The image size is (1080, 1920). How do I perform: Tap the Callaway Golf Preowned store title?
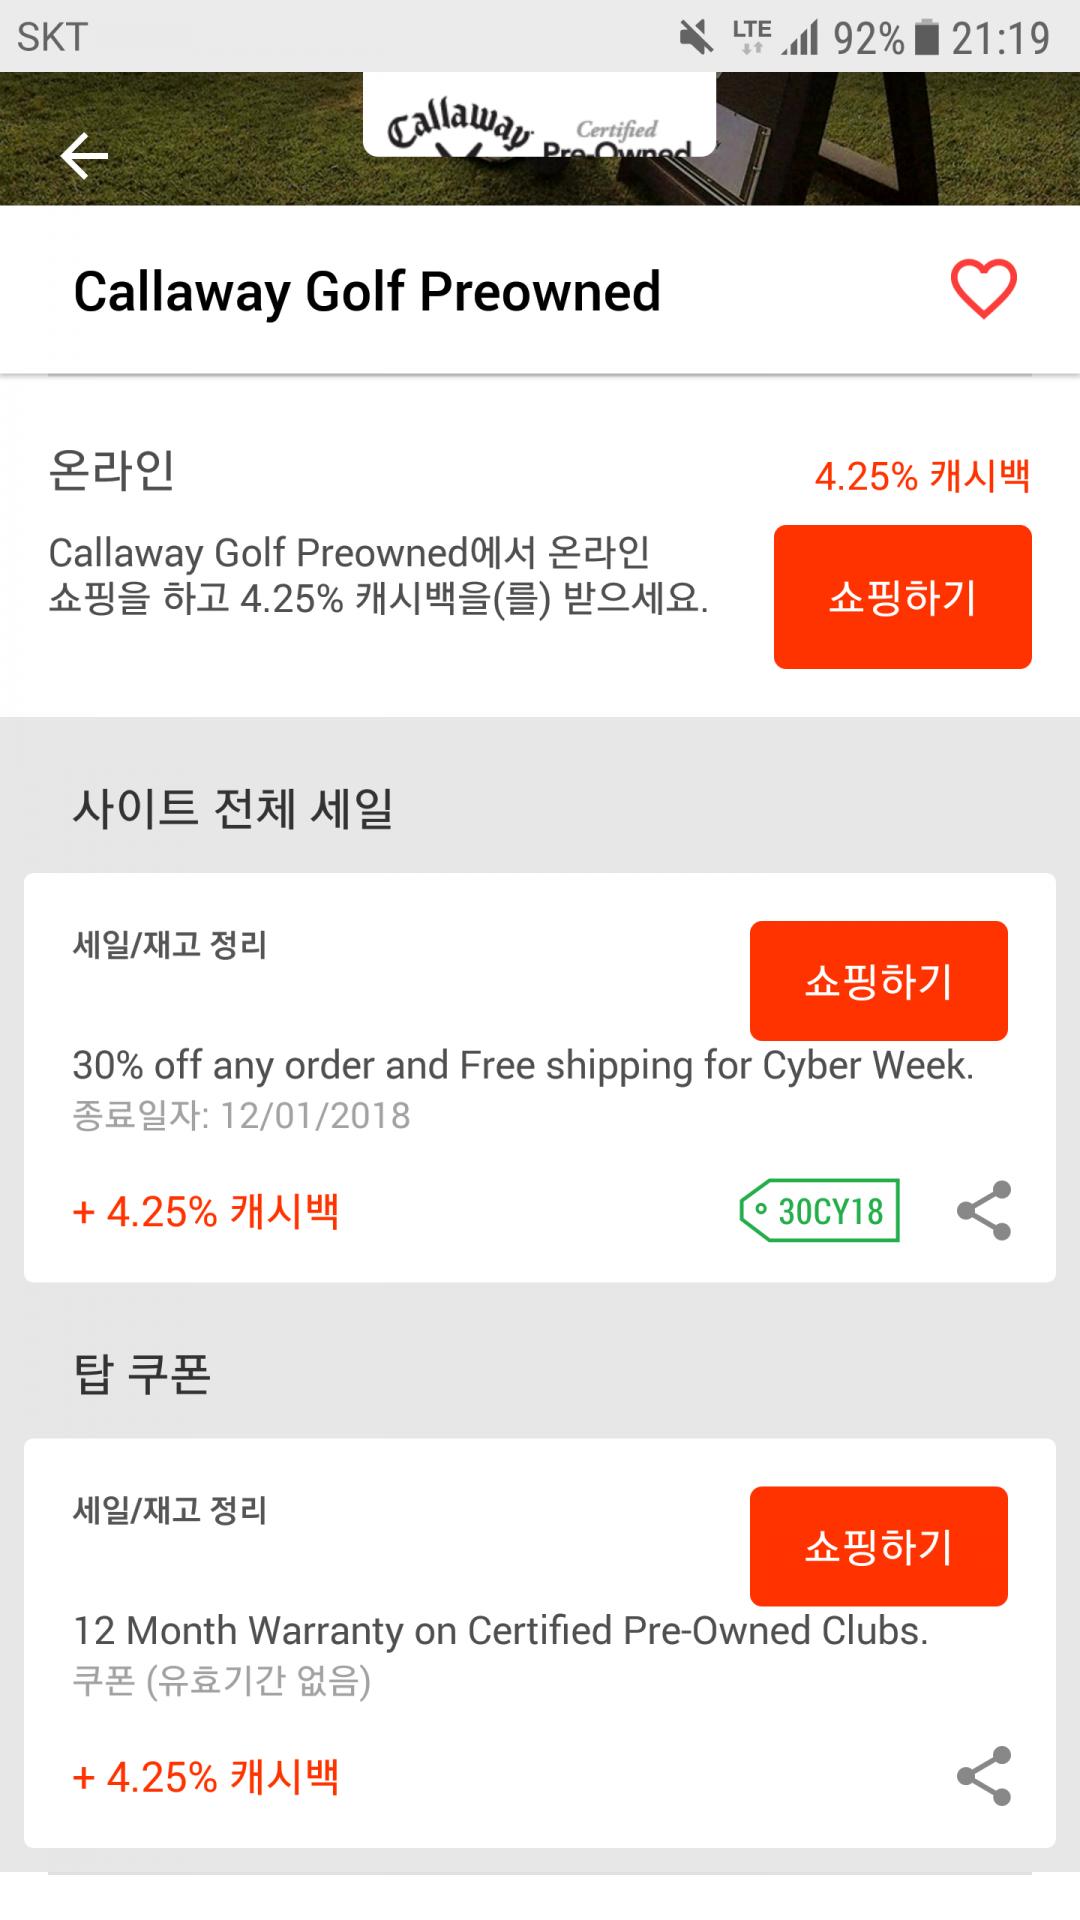(x=367, y=291)
